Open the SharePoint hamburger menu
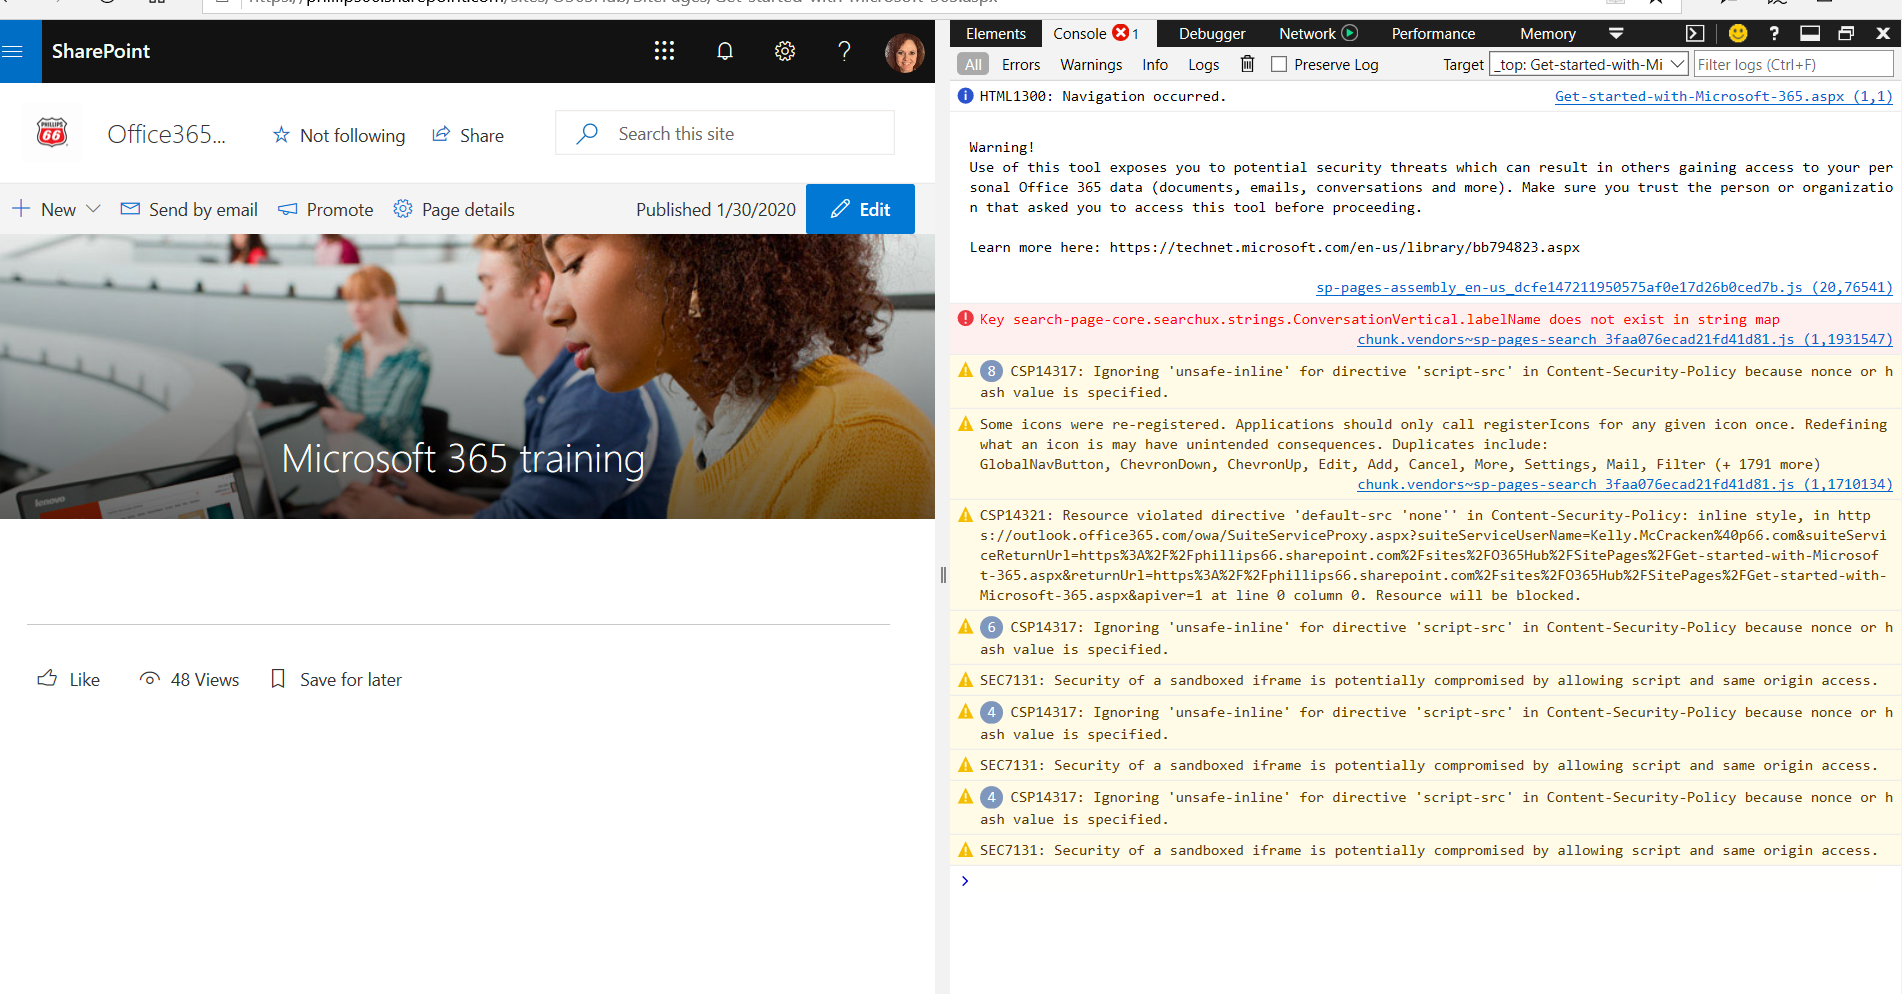This screenshot has height=994, width=1902. pyautogui.click(x=13, y=51)
